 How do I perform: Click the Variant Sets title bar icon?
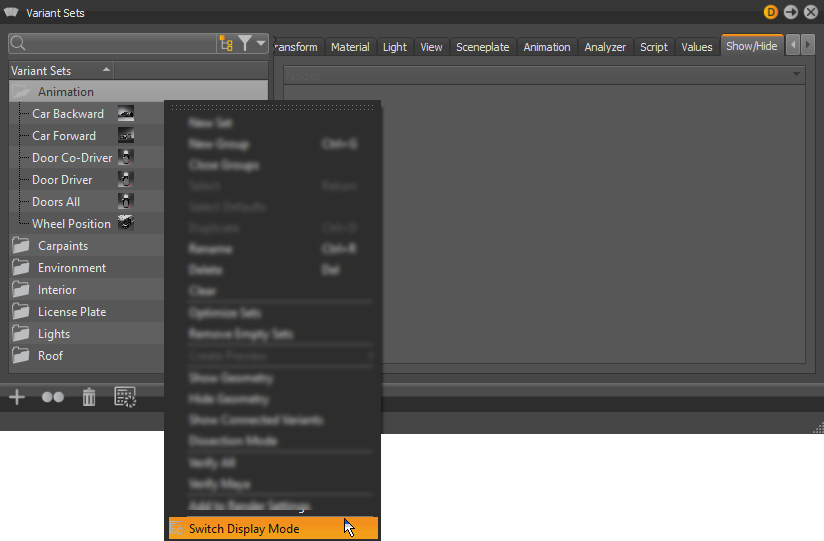click(x=11, y=12)
